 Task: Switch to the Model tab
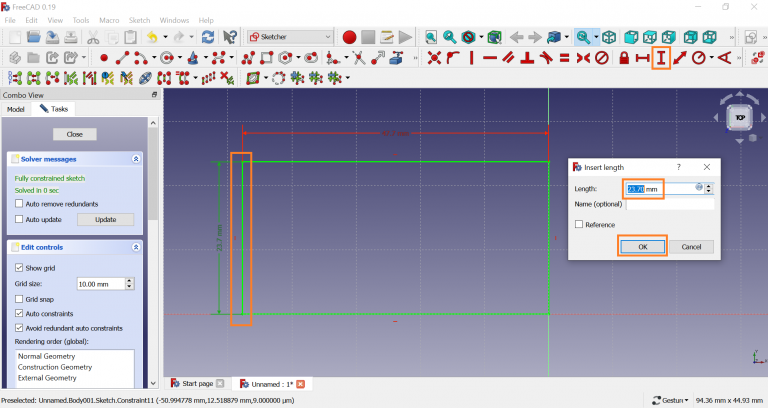pos(15,109)
